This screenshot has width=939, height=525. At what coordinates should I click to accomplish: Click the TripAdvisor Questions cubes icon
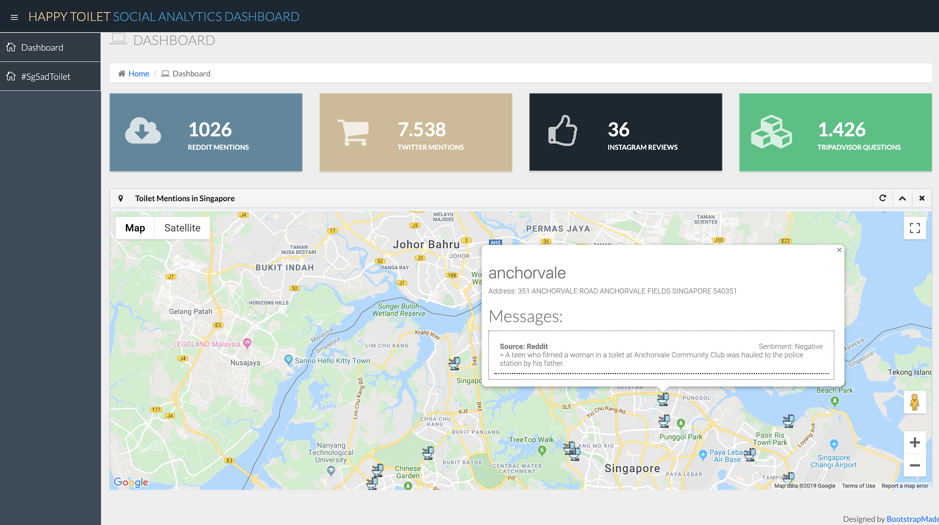771,132
